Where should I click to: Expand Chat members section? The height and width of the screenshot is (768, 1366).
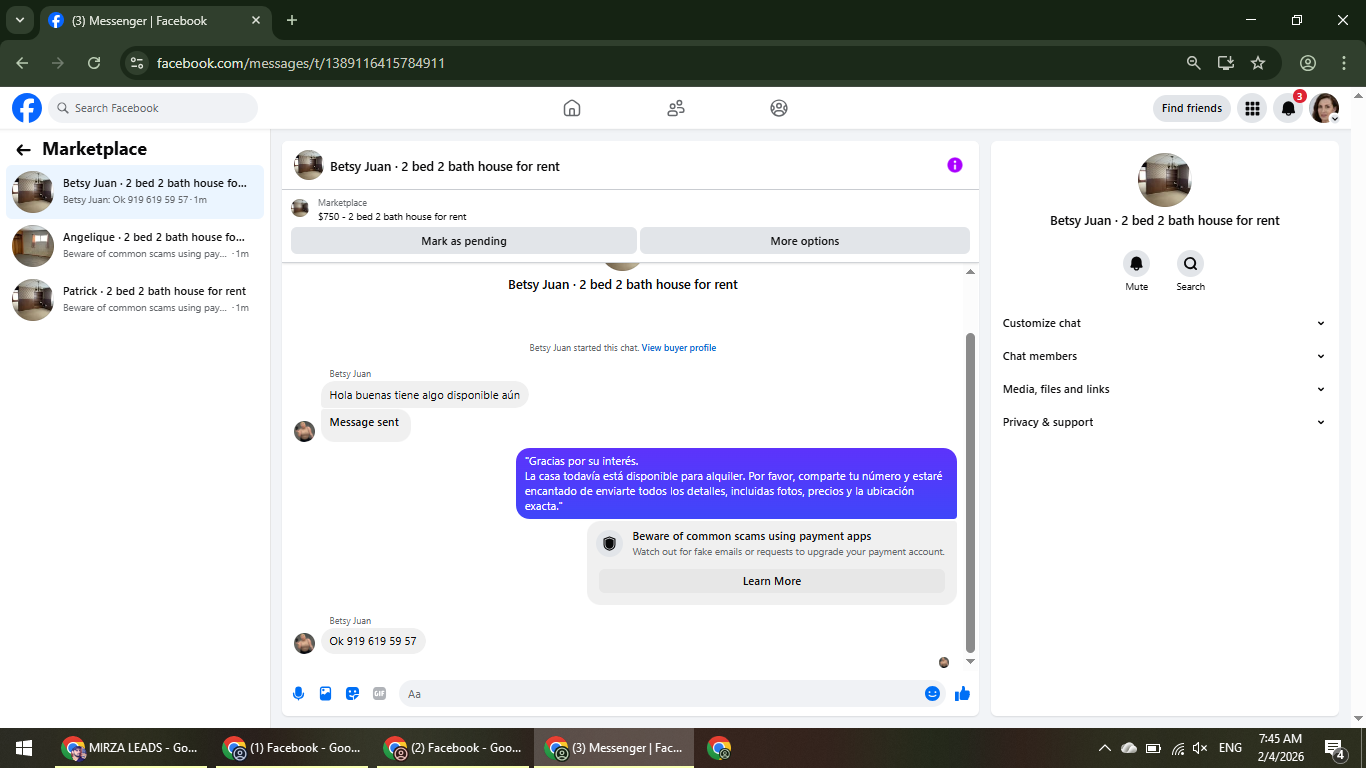click(x=1164, y=356)
